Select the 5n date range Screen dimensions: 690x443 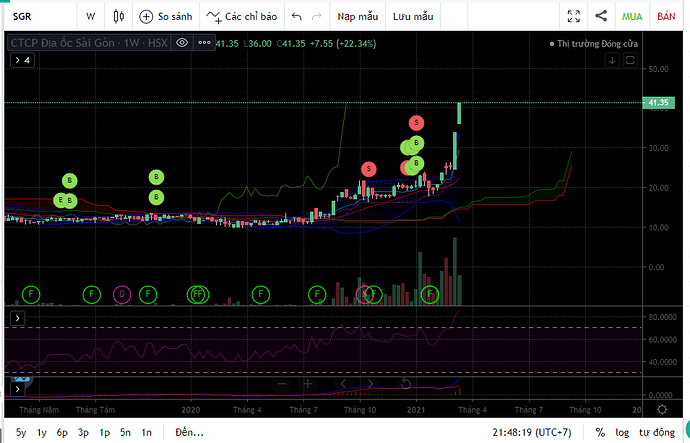[x=125, y=433]
